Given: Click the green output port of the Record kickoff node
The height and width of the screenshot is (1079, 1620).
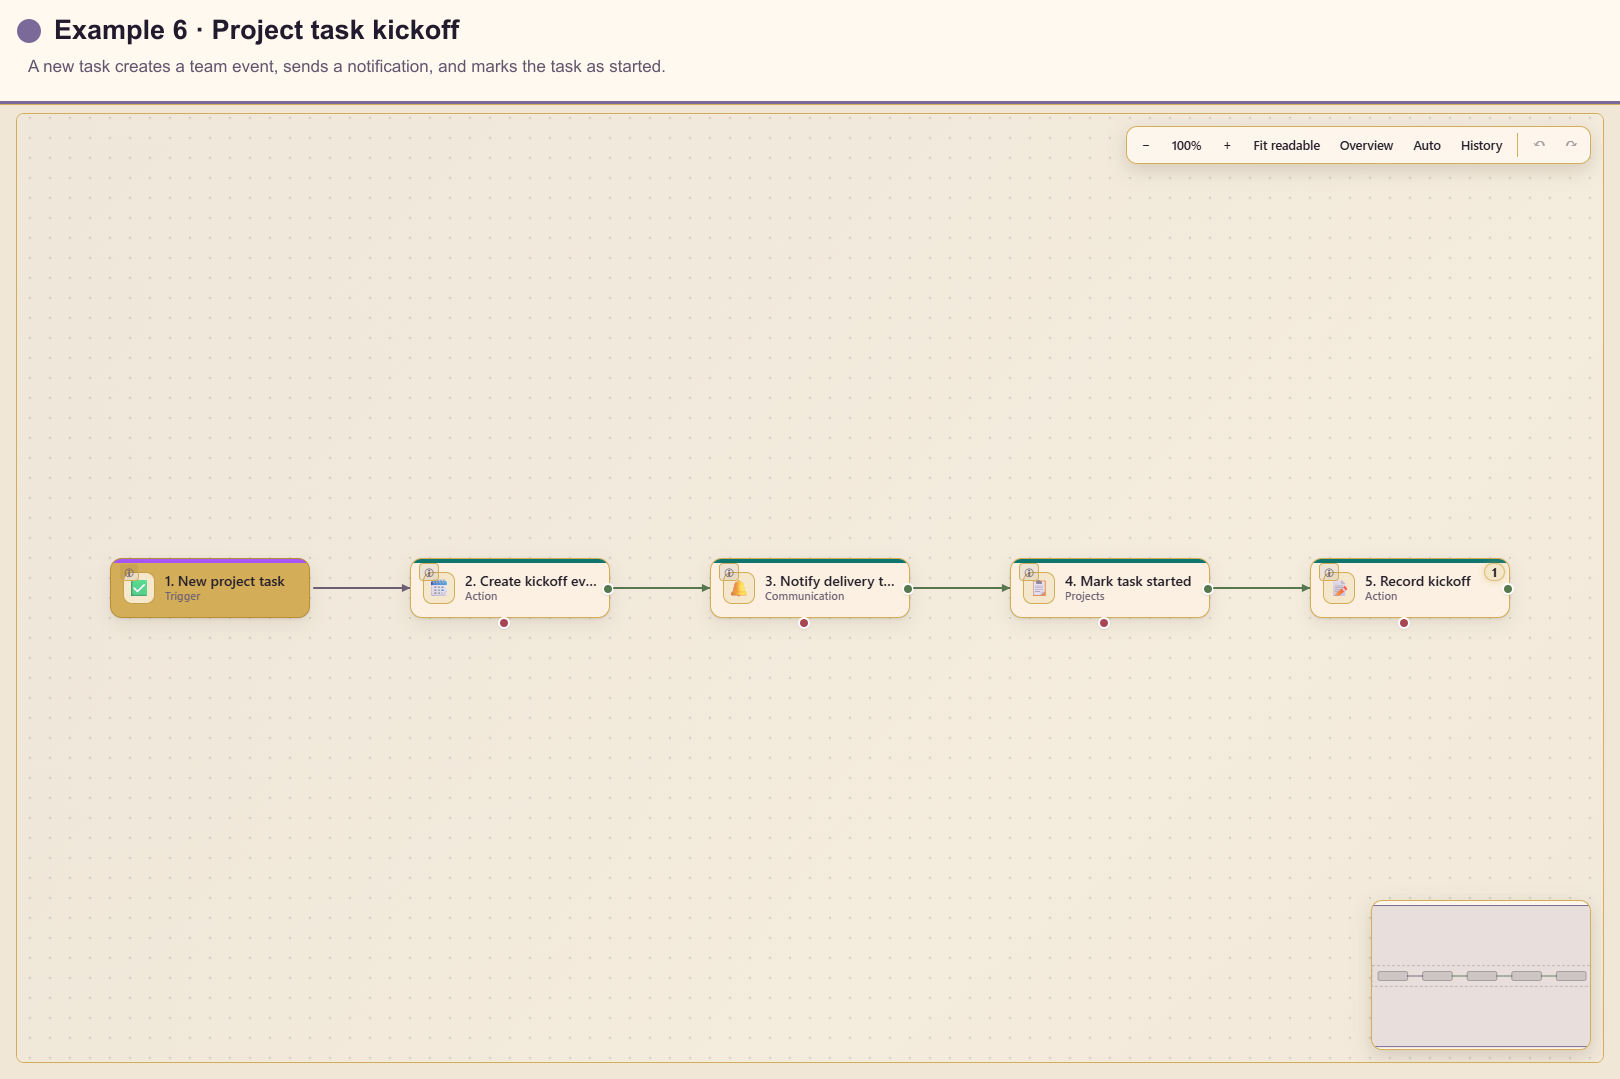Looking at the screenshot, I should tap(1508, 589).
